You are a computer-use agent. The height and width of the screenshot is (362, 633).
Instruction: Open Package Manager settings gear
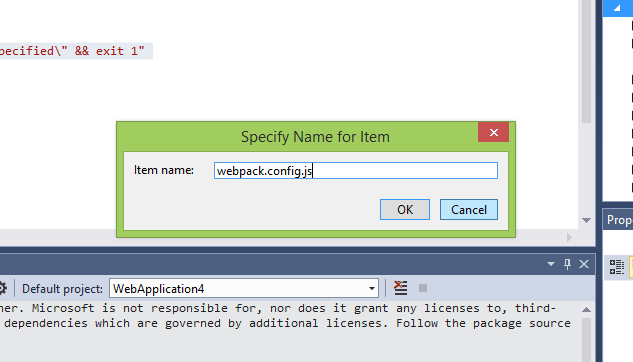point(2,288)
